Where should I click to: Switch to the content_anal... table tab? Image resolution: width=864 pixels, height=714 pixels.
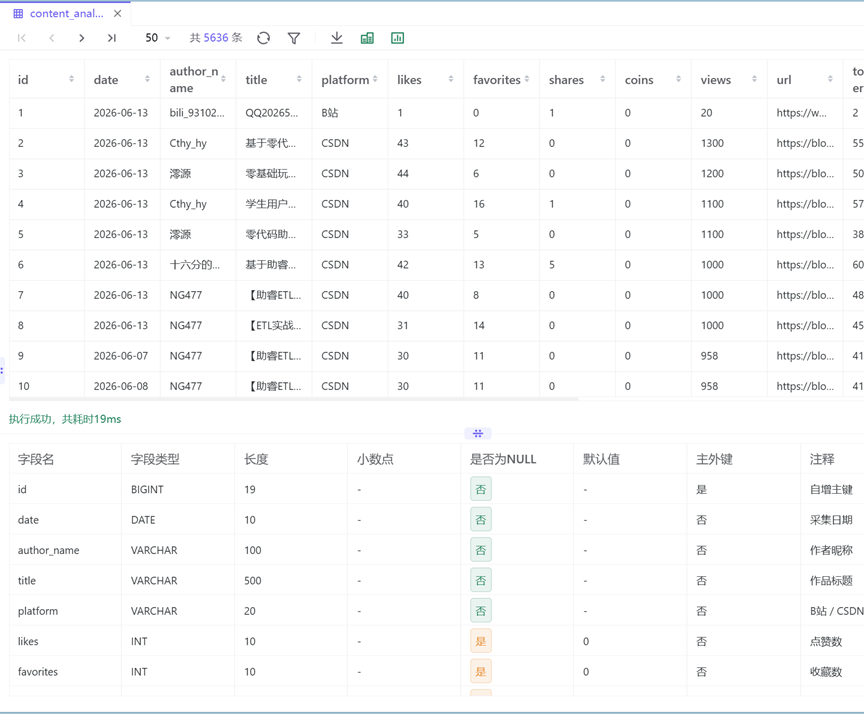(x=66, y=14)
